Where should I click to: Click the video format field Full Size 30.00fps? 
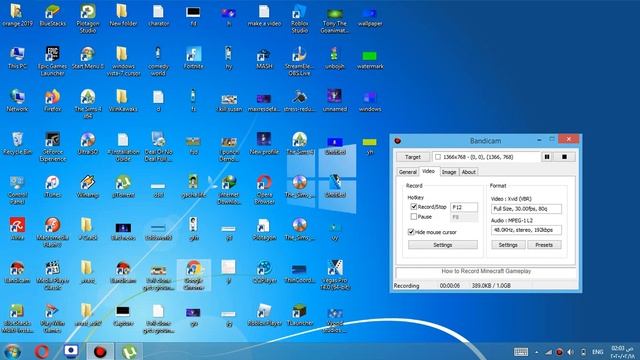click(526, 209)
